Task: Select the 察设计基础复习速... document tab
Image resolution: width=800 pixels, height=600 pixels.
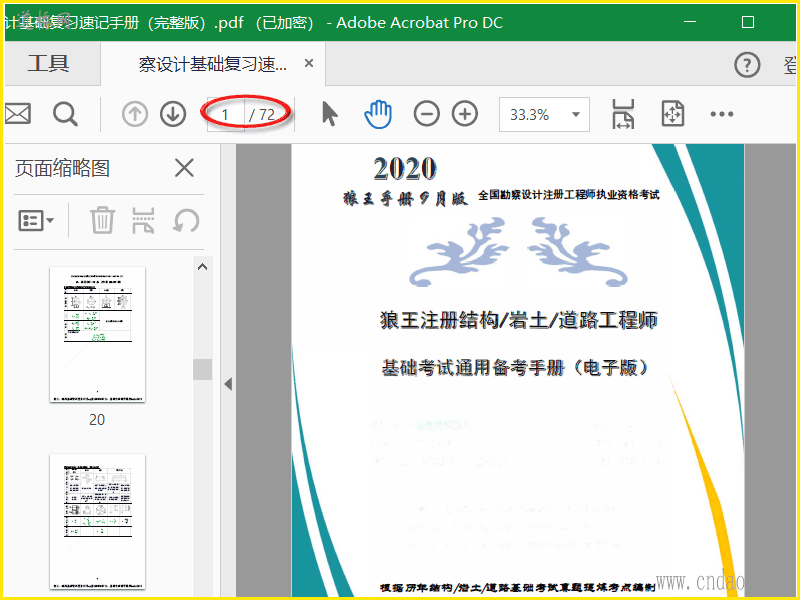Action: tap(213, 64)
